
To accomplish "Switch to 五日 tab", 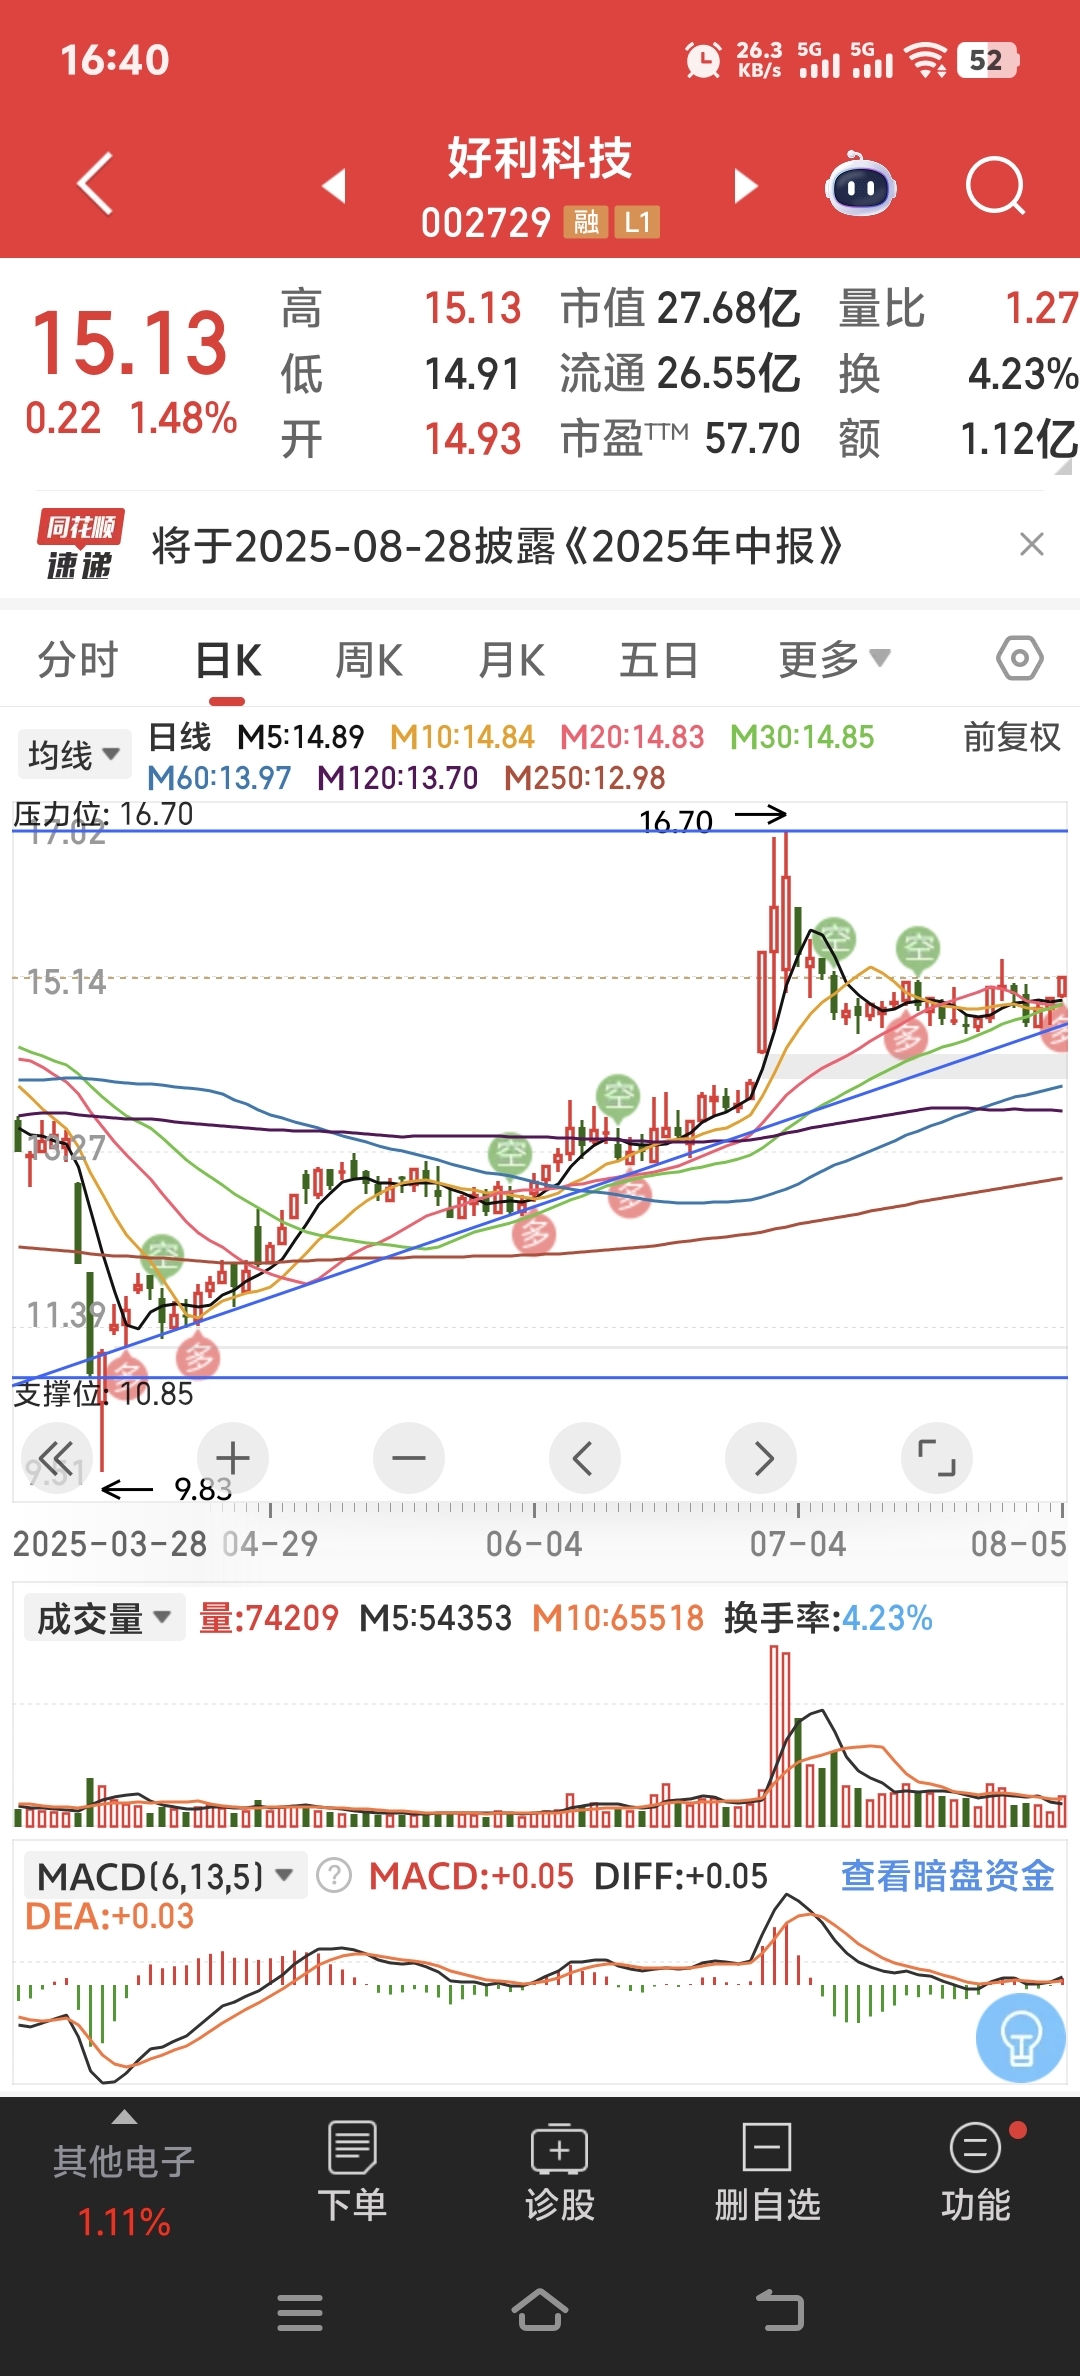I will (658, 660).
